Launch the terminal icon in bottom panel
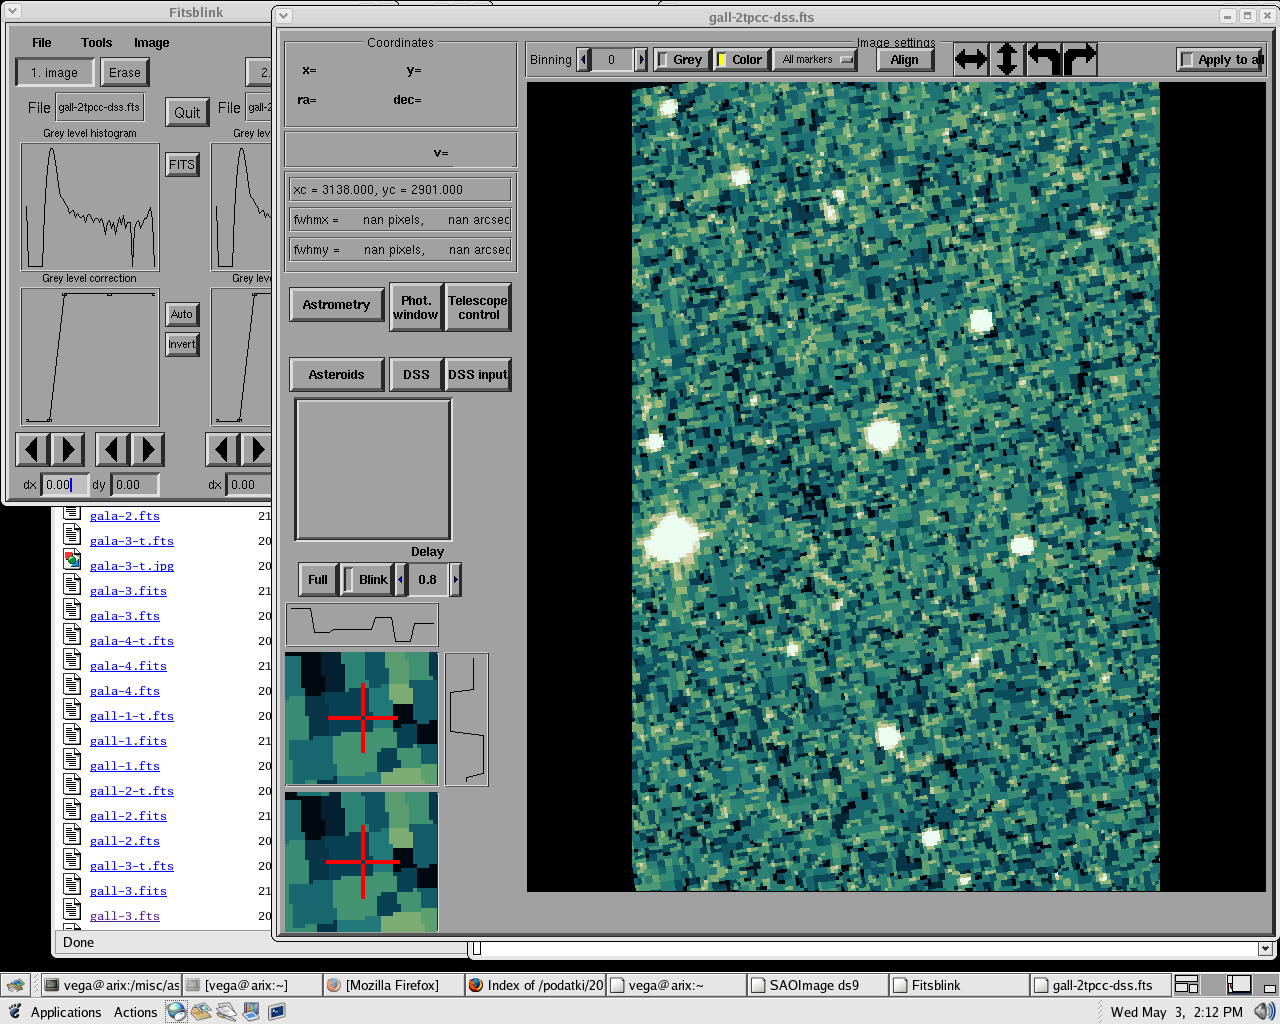This screenshot has height=1024, width=1280. (277, 1012)
